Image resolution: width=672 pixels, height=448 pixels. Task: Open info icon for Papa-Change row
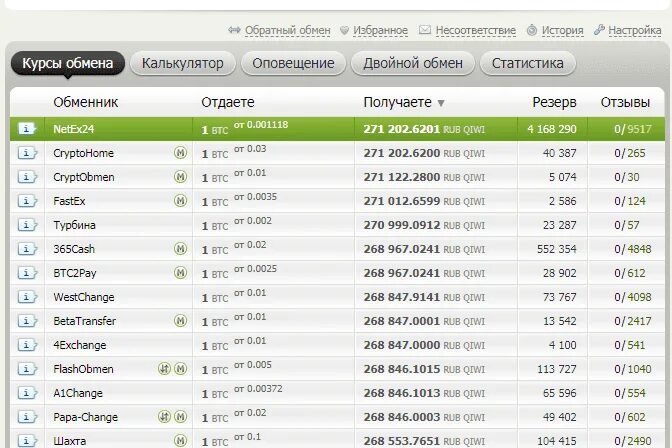point(27,417)
